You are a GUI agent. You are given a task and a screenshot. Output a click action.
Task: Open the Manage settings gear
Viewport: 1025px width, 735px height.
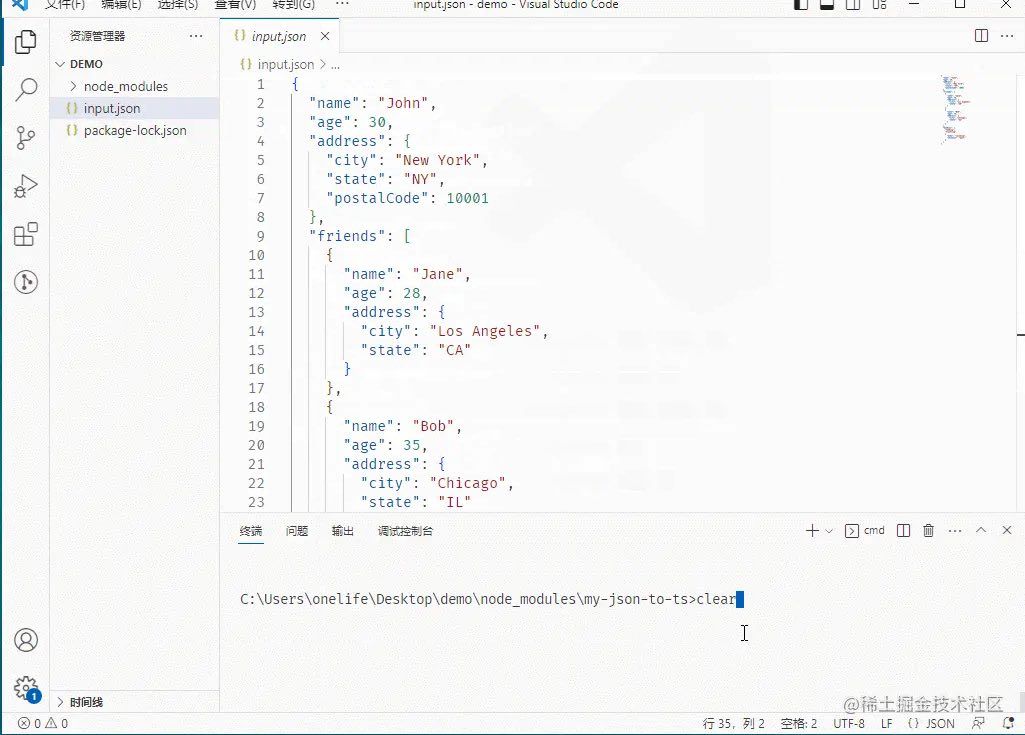(x=26, y=688)
